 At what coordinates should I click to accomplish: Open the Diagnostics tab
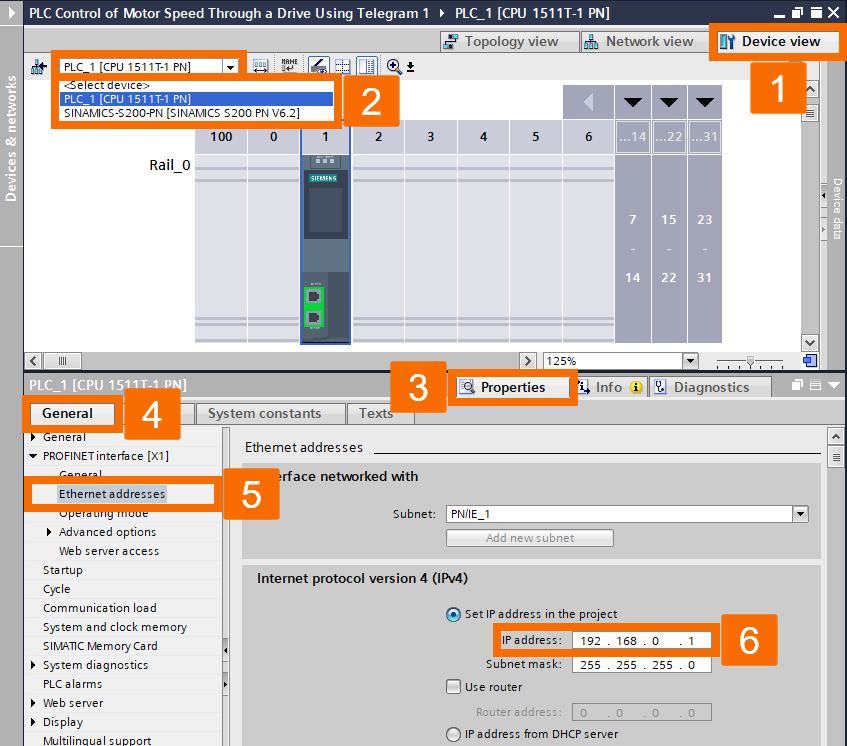coord(710,387)
